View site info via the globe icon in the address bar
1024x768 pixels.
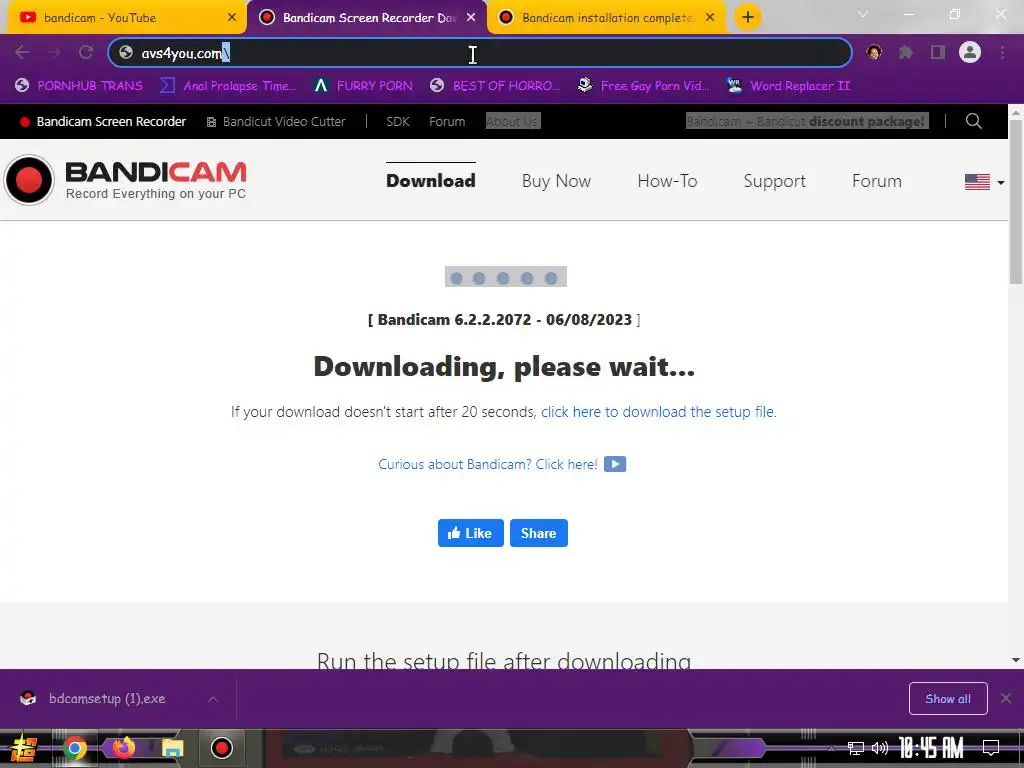(x=126, y=53)
